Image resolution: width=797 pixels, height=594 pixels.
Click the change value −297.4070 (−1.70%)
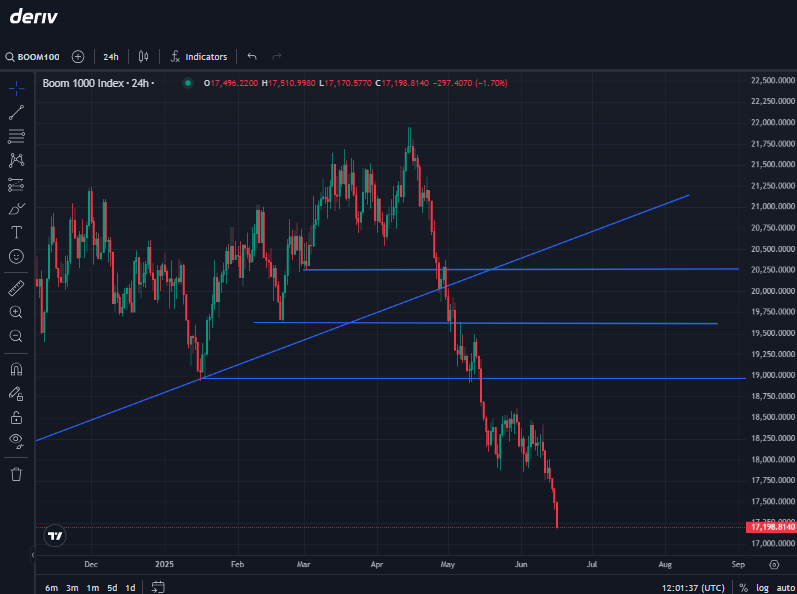pos(470,83)
